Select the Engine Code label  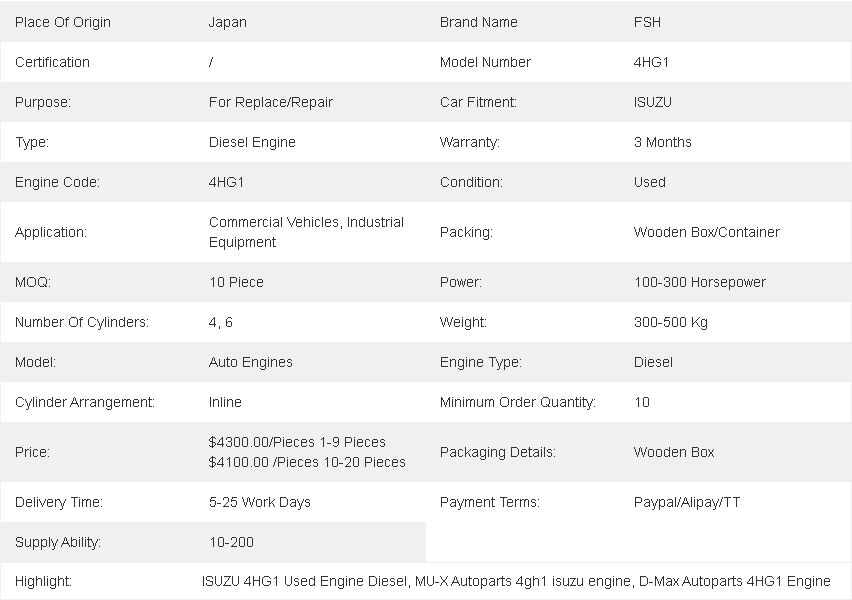pos(58,182)
